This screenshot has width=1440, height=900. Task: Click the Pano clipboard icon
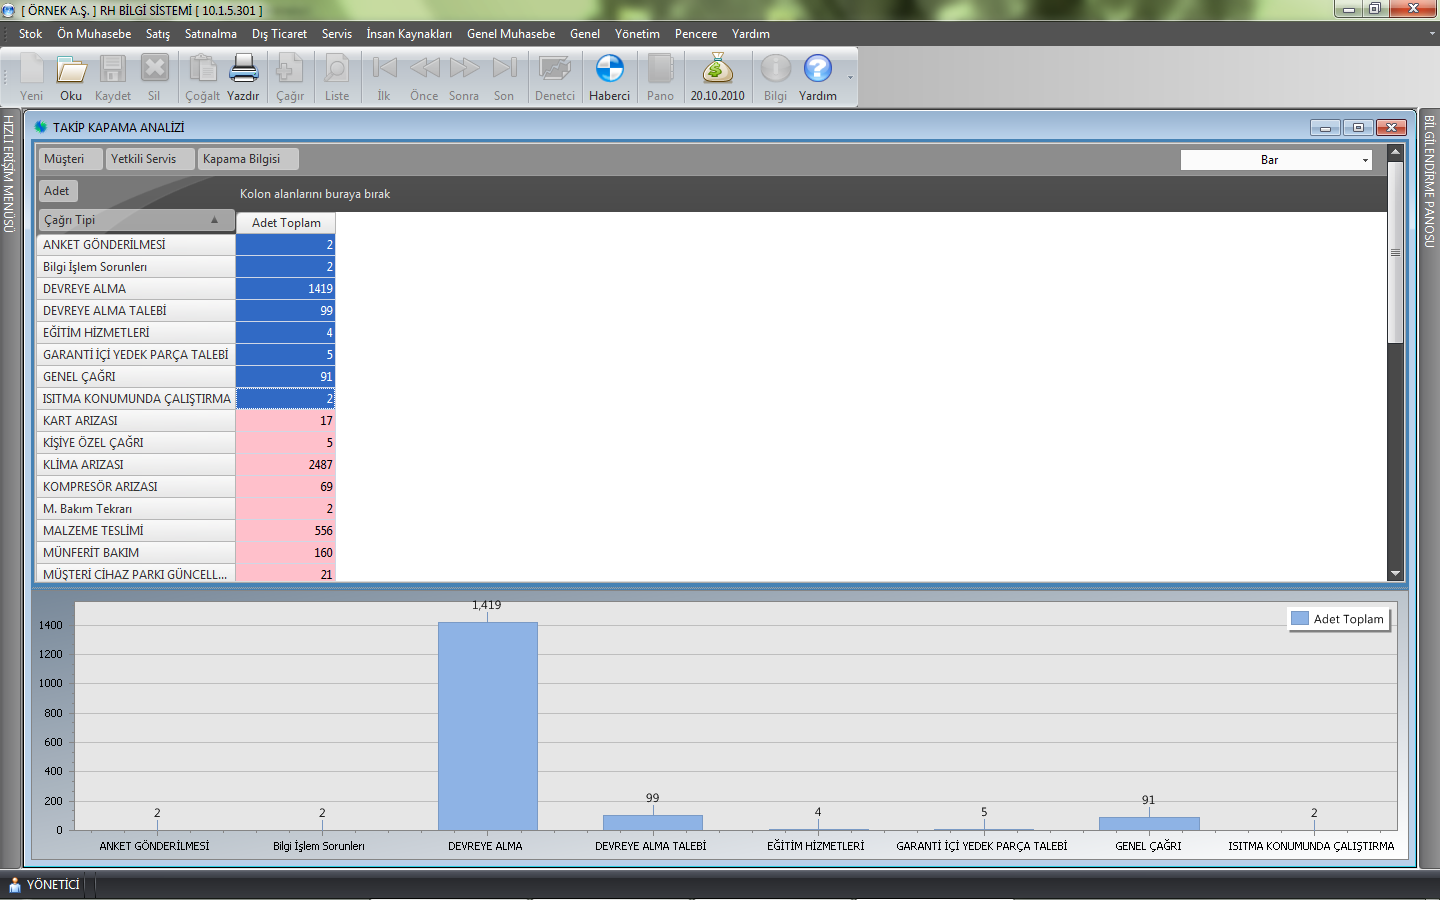[660, 70]
